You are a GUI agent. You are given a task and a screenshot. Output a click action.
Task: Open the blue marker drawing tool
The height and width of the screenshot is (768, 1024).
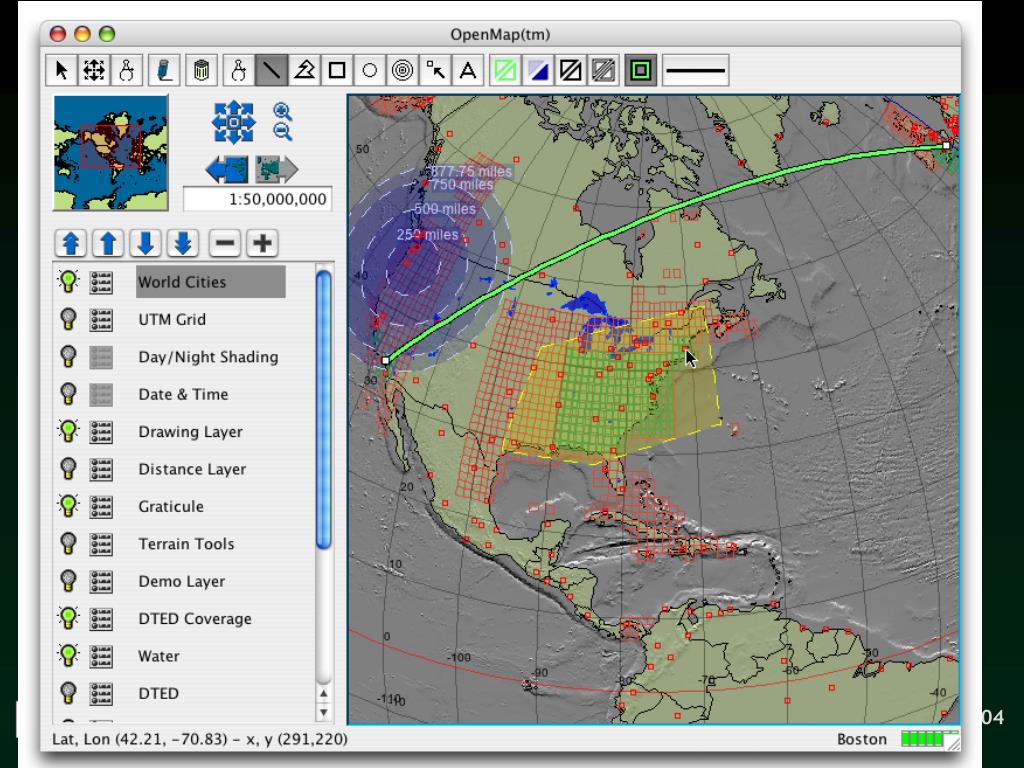pyautogui.click(x=164, y=70)
